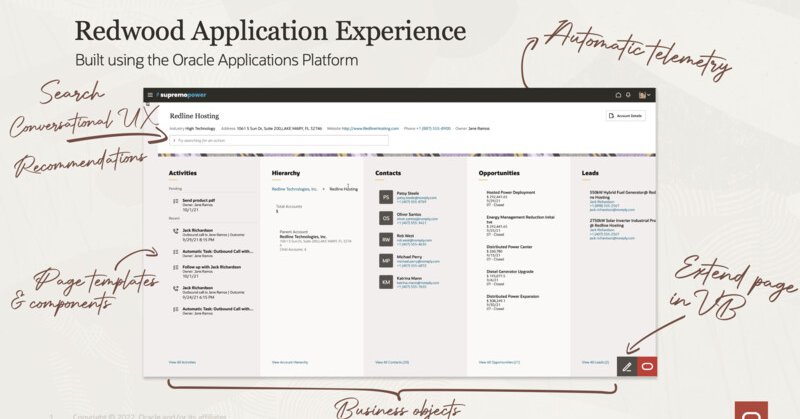The image size is (800, 419).
Task: Open Hosted Power Deployment opportunity
Action: (x=511, y=192)
